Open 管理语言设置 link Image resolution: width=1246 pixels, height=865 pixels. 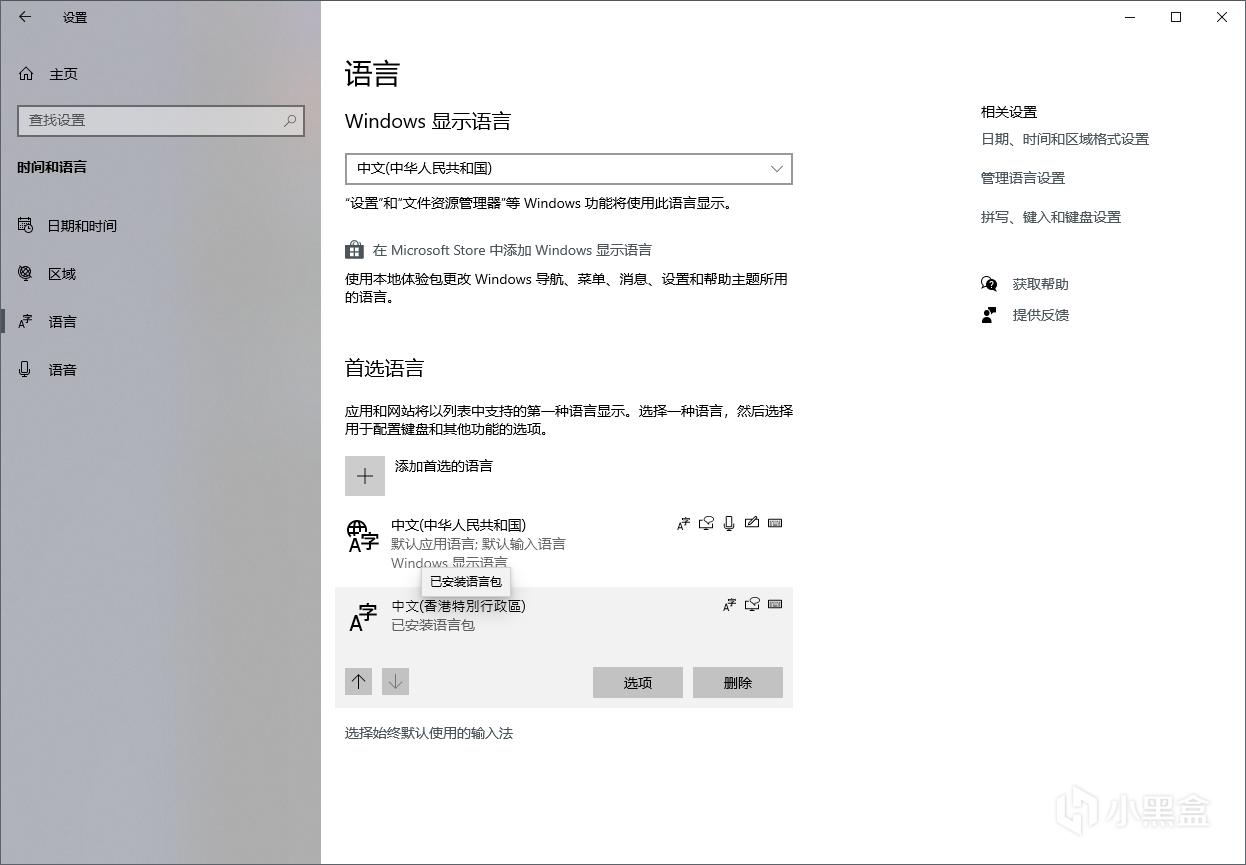[x=1023, y=178]
